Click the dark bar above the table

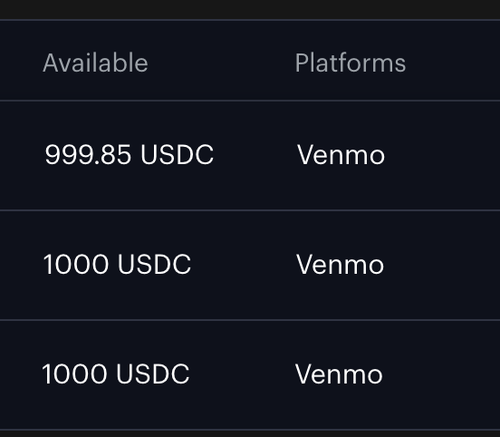point(250,9)
